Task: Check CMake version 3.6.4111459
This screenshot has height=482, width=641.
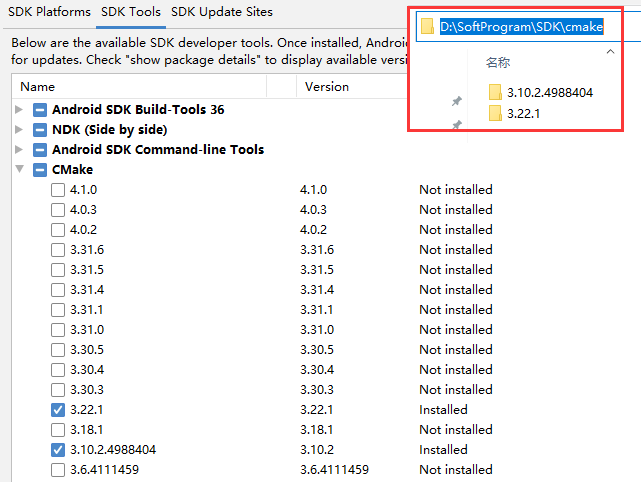Action: [58, 470]
